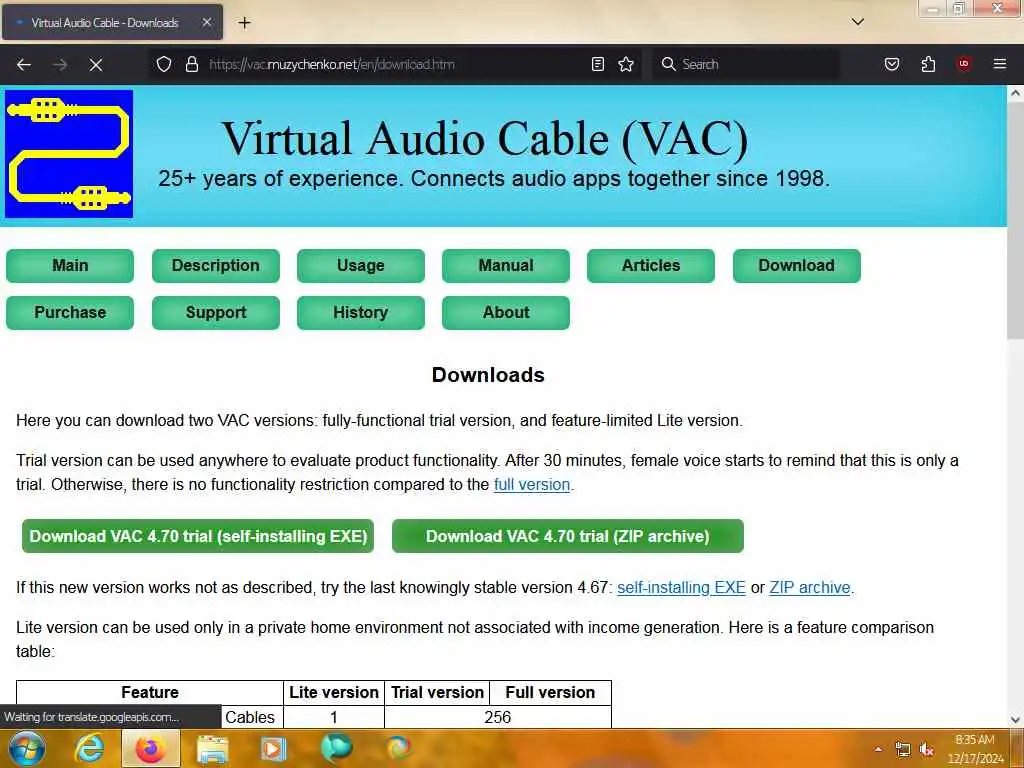Click the muted volume tray icon
Image resolution: width=1024 pixels, height=768 pixels.
[x=926, y=749]
